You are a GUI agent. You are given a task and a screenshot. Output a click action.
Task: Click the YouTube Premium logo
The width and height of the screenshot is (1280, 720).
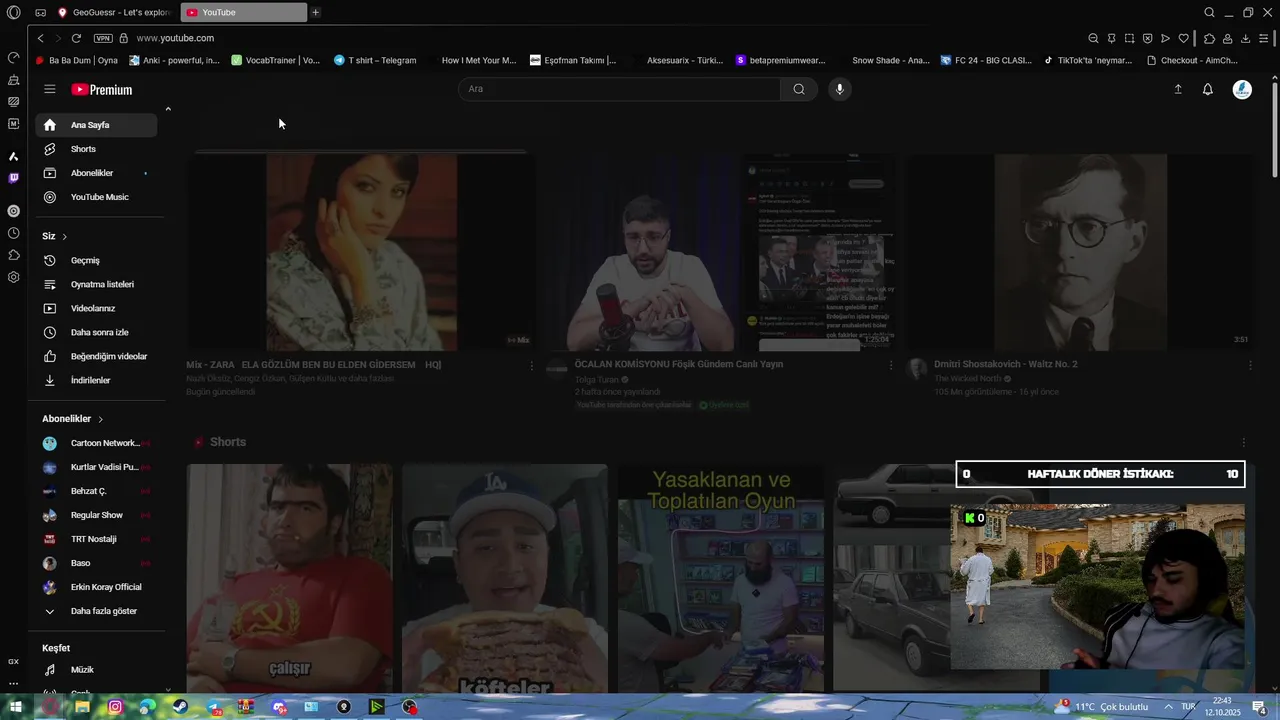coord(101,90)
